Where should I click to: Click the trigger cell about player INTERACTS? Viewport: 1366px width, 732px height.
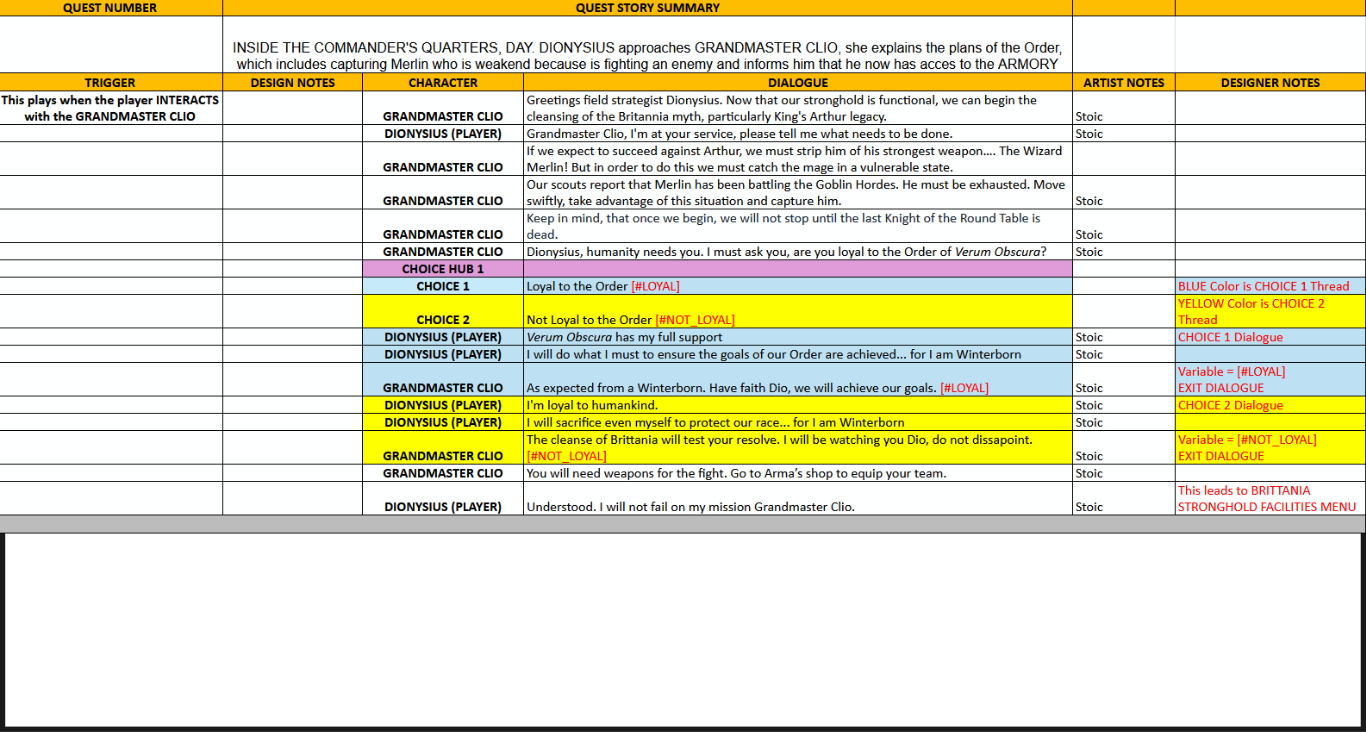[x=110, y=108]
